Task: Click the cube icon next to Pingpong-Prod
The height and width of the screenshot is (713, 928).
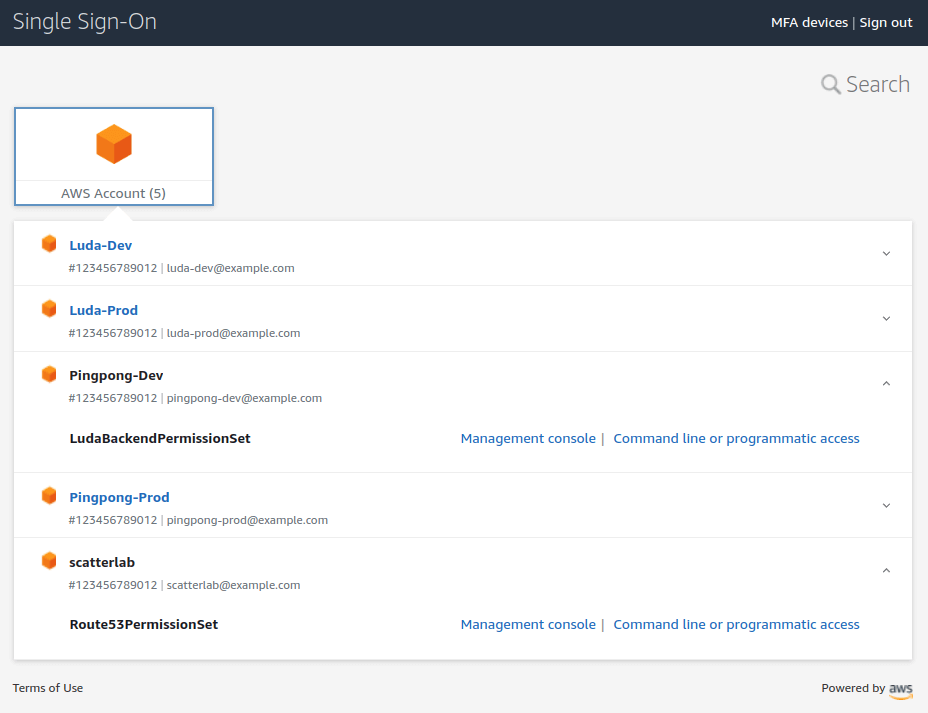Action: click(49, 496)
